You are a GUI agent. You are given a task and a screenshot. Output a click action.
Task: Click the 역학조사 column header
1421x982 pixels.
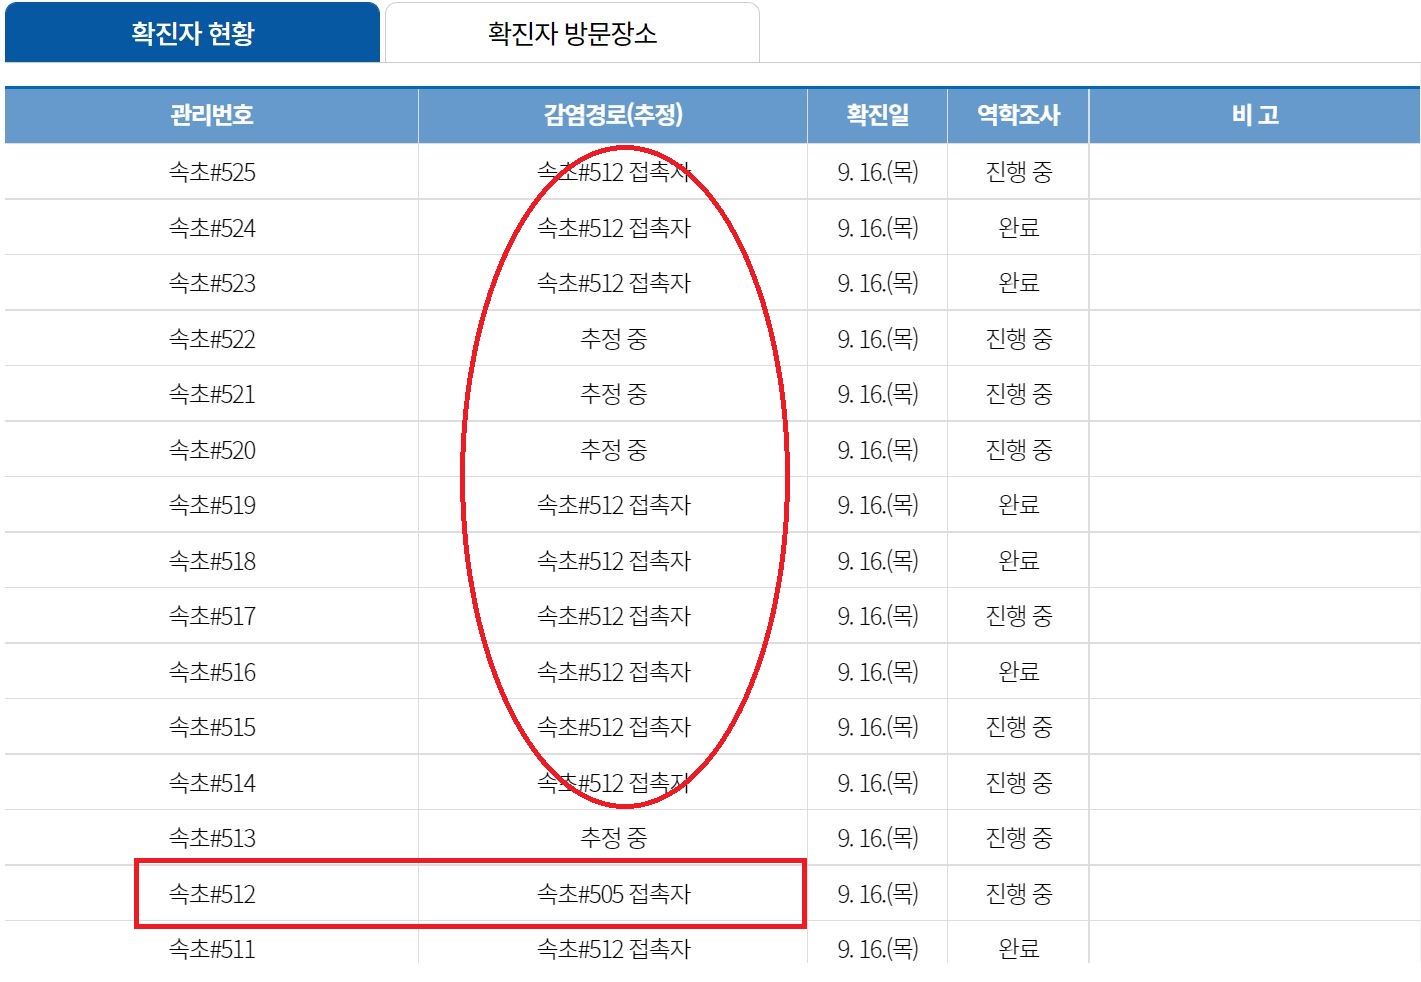coord(1018,115)
